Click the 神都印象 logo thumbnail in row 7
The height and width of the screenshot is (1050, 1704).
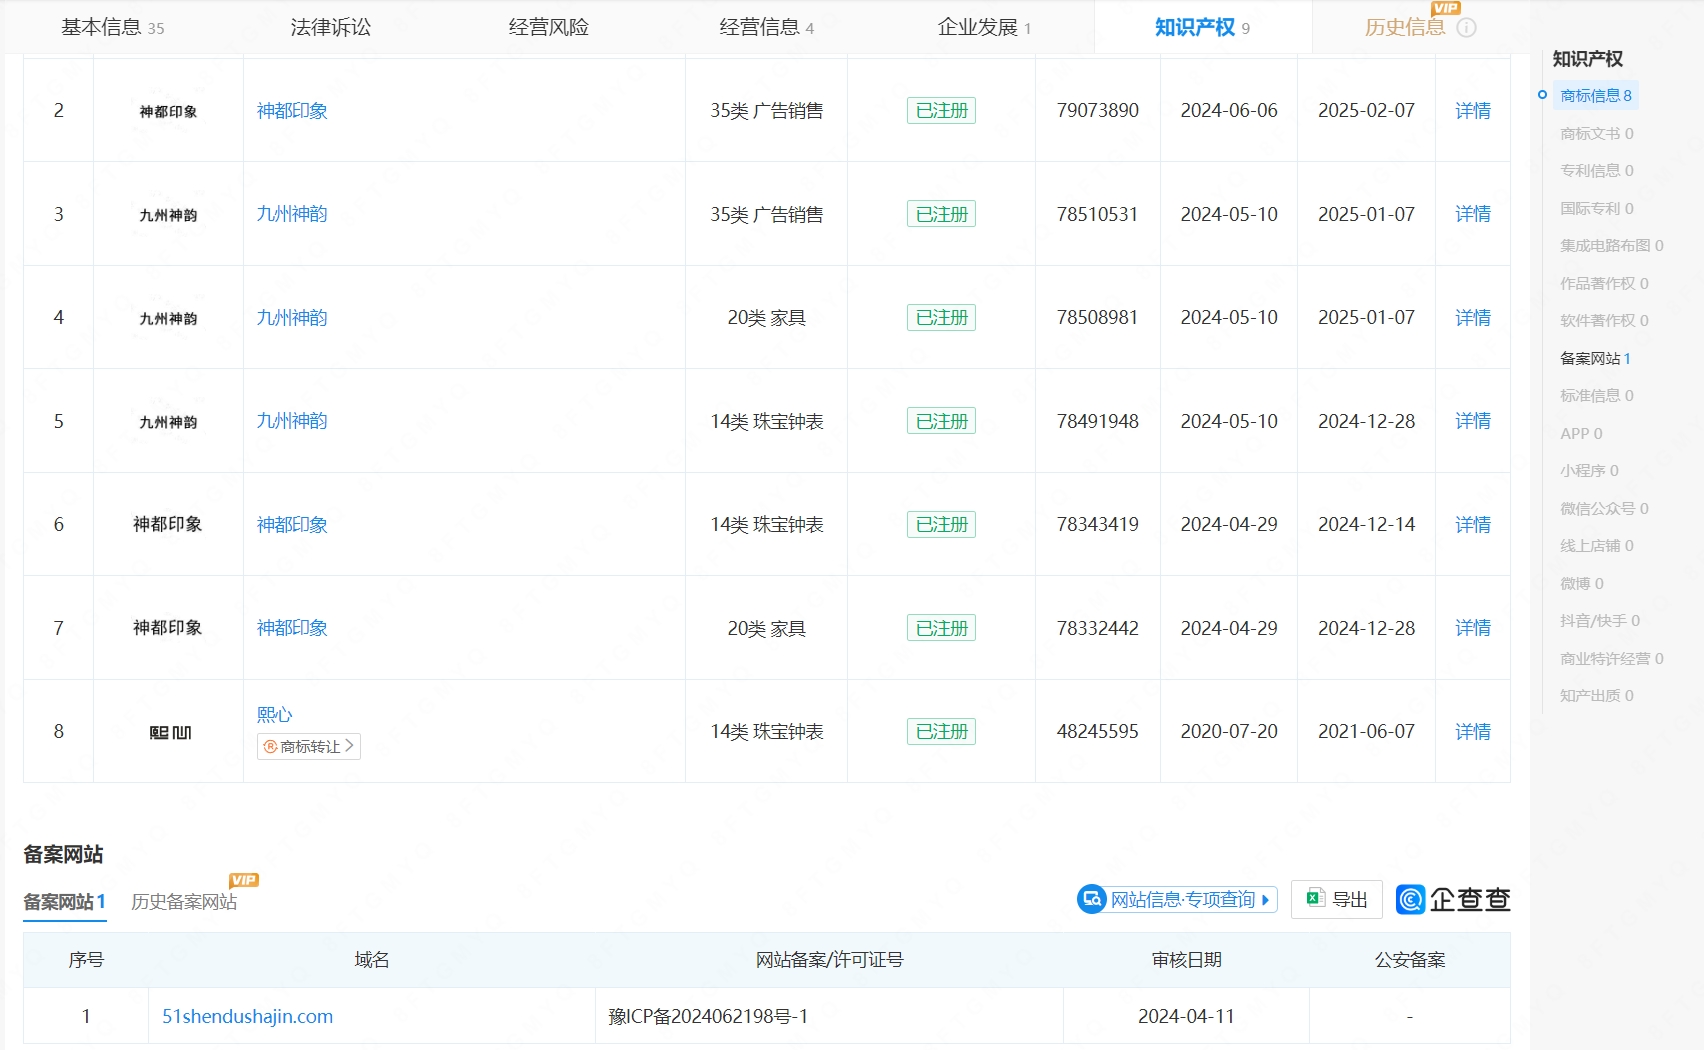pos(168,628)
